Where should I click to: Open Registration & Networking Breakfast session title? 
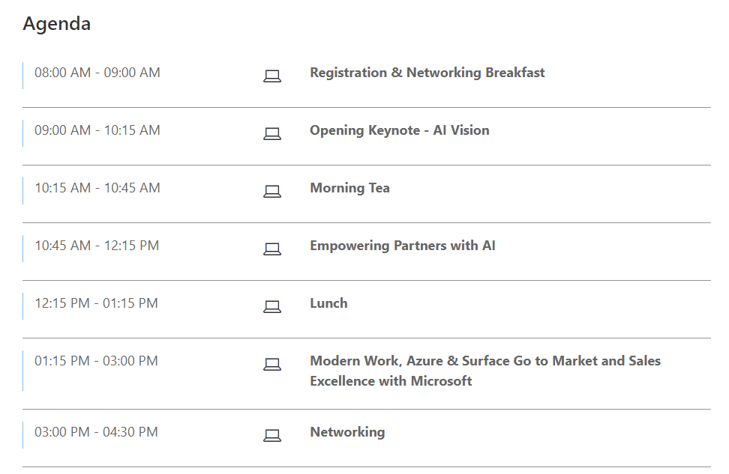click(427, 72)
